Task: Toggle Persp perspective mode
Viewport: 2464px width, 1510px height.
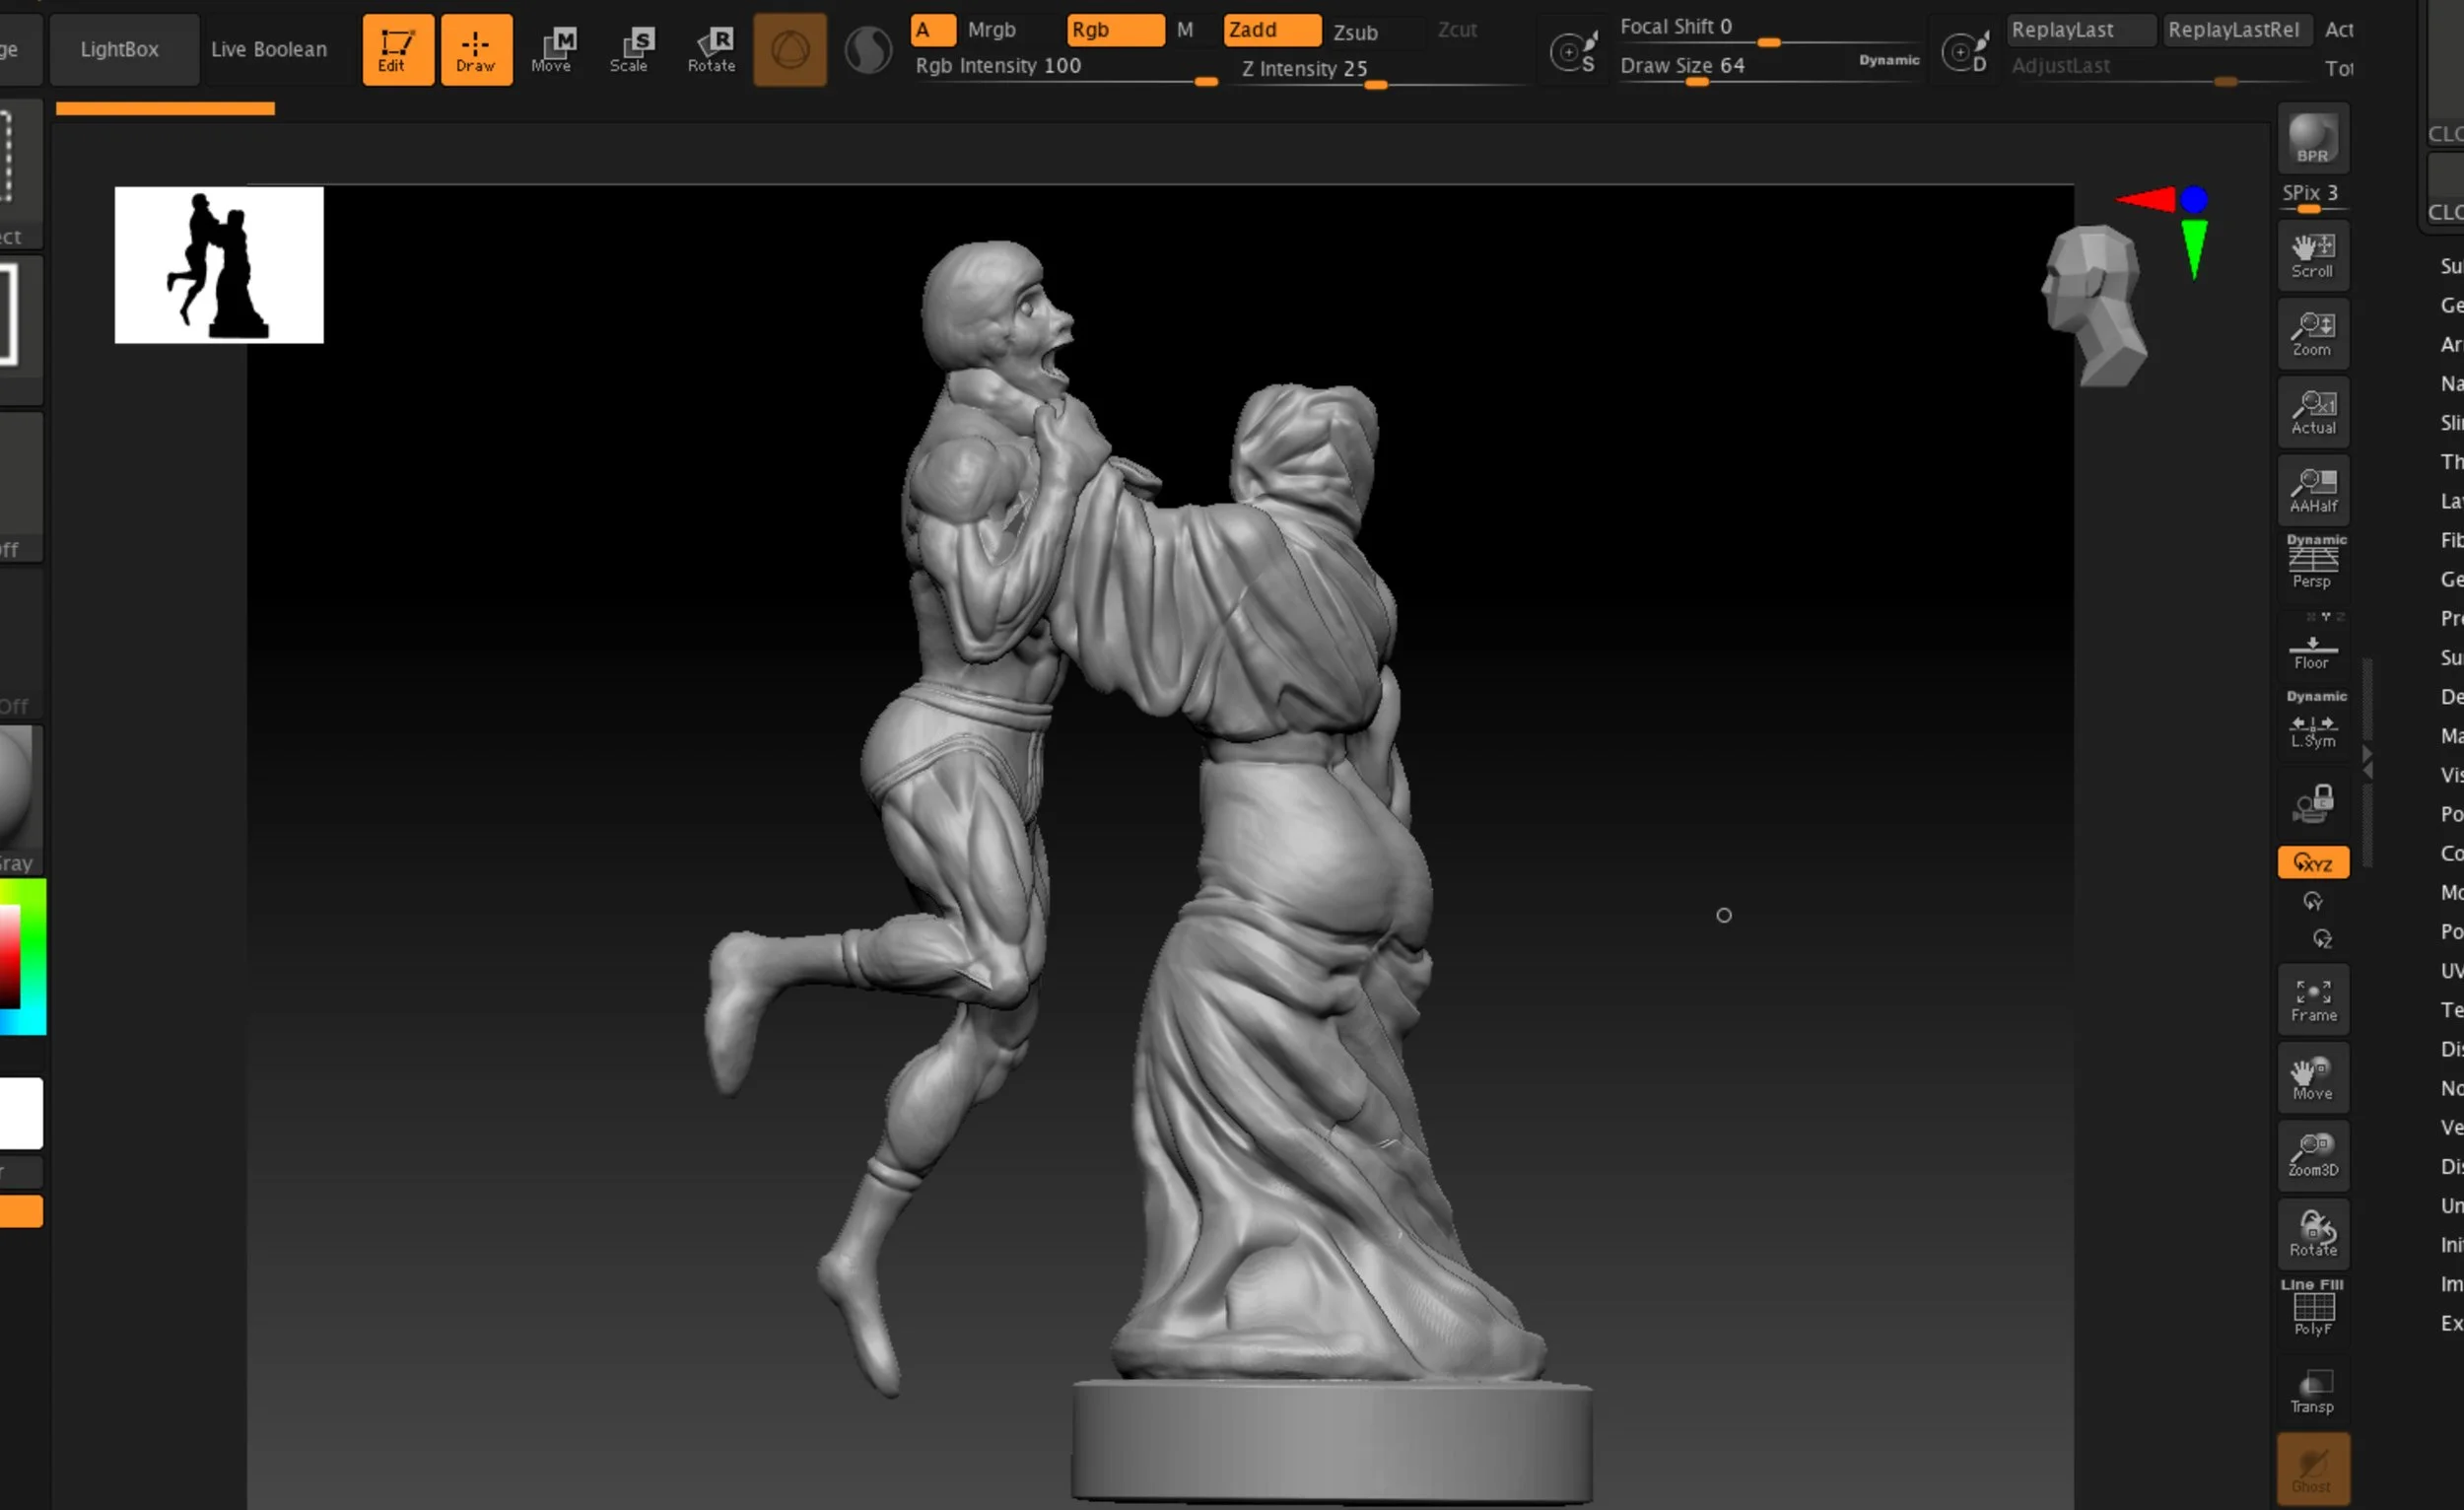Action: tap(2312, 563)
